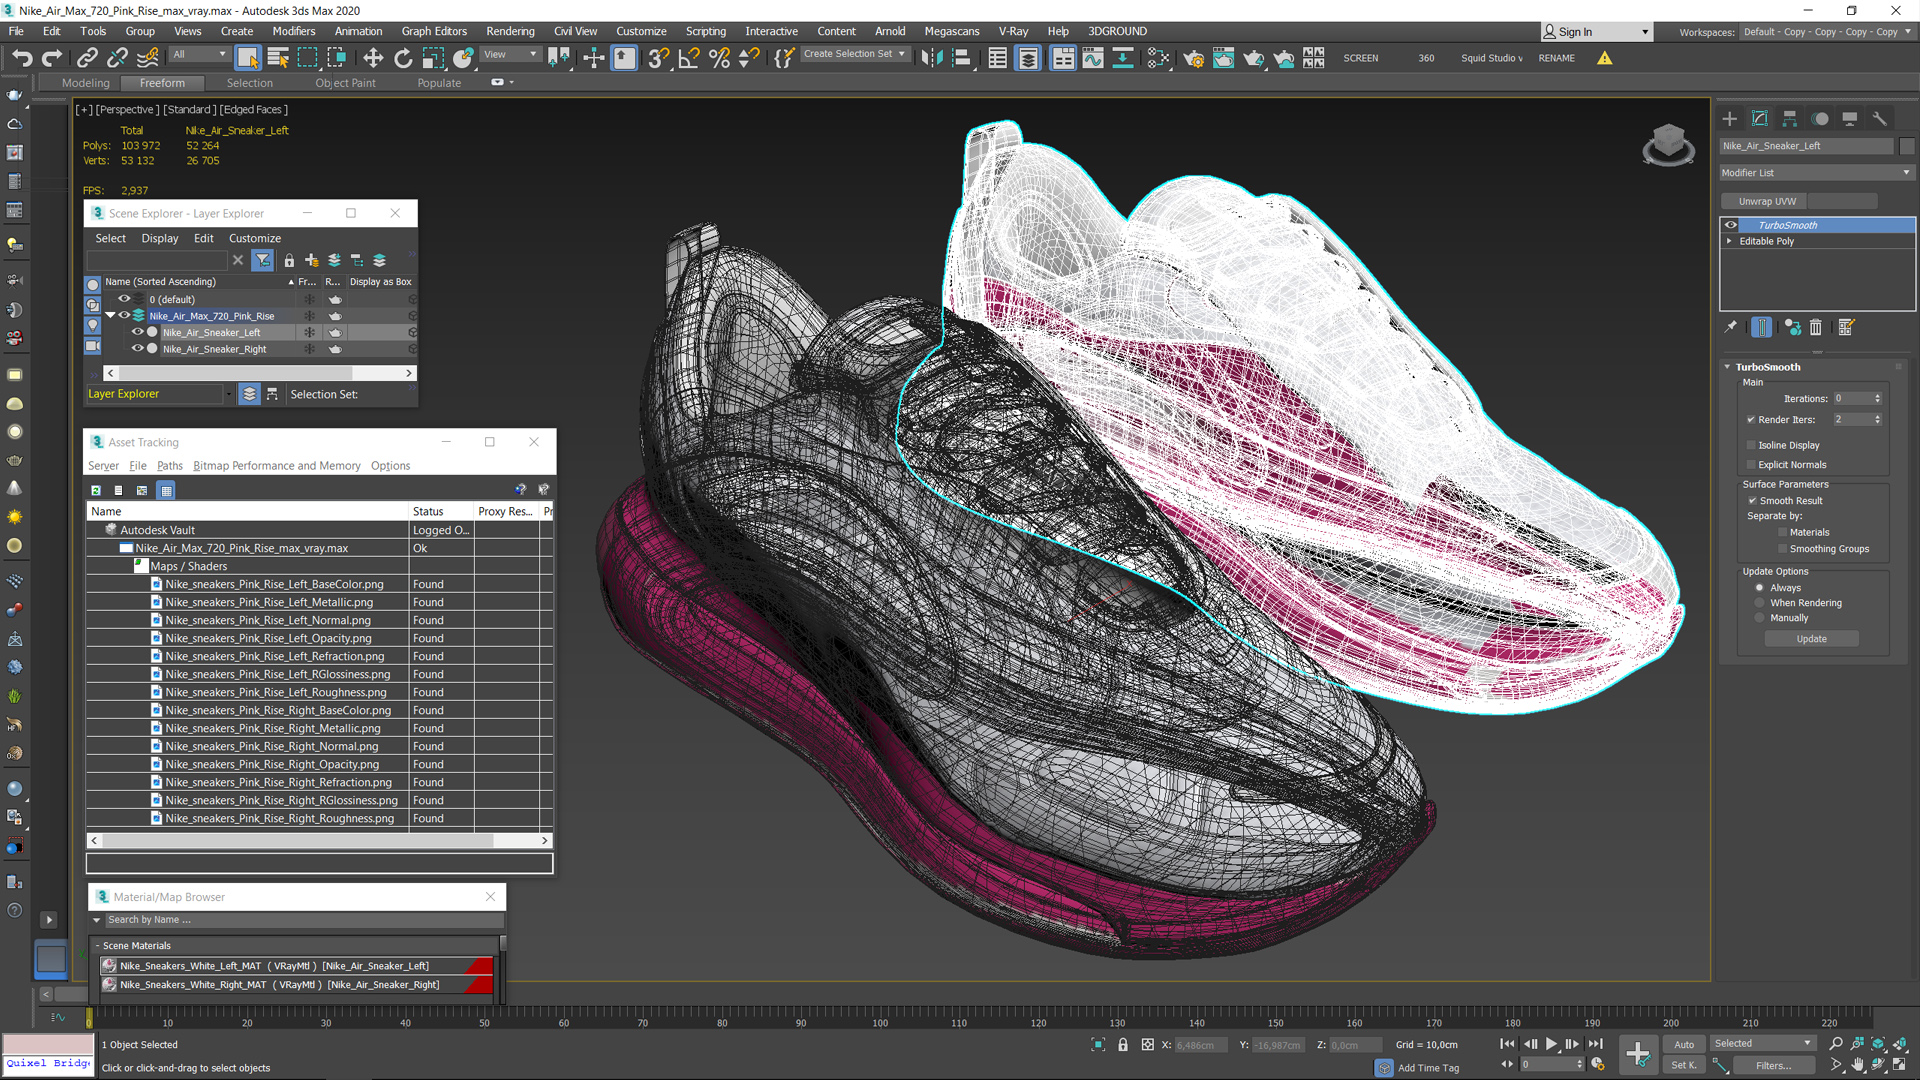Activate the Select Object tool

[x=248, y=58]
